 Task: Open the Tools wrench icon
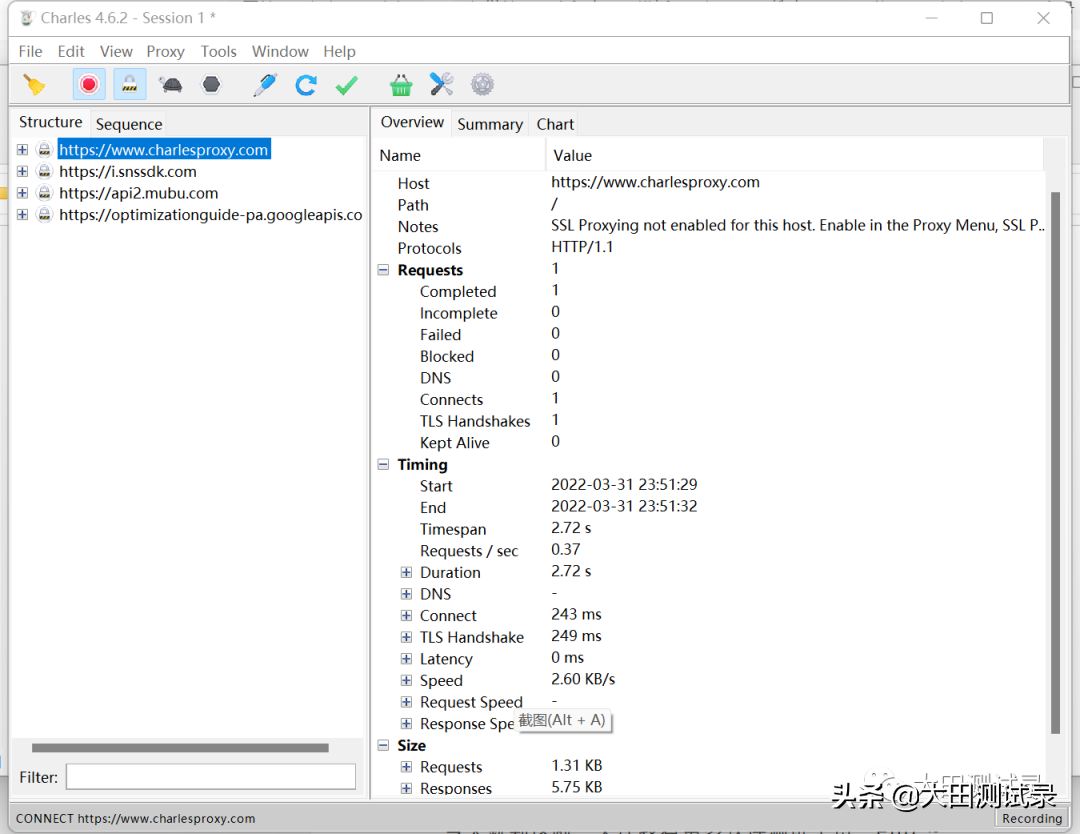(441, 85)
